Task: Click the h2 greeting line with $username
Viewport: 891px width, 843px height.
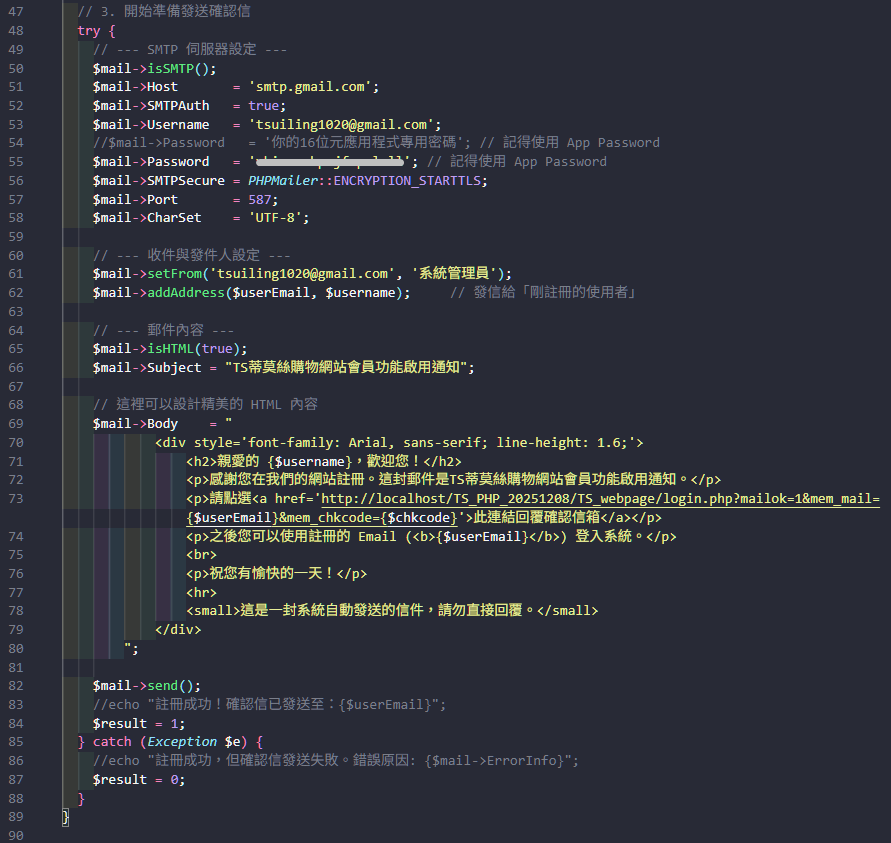Action: pyautogui.click(x=323, y=461)
